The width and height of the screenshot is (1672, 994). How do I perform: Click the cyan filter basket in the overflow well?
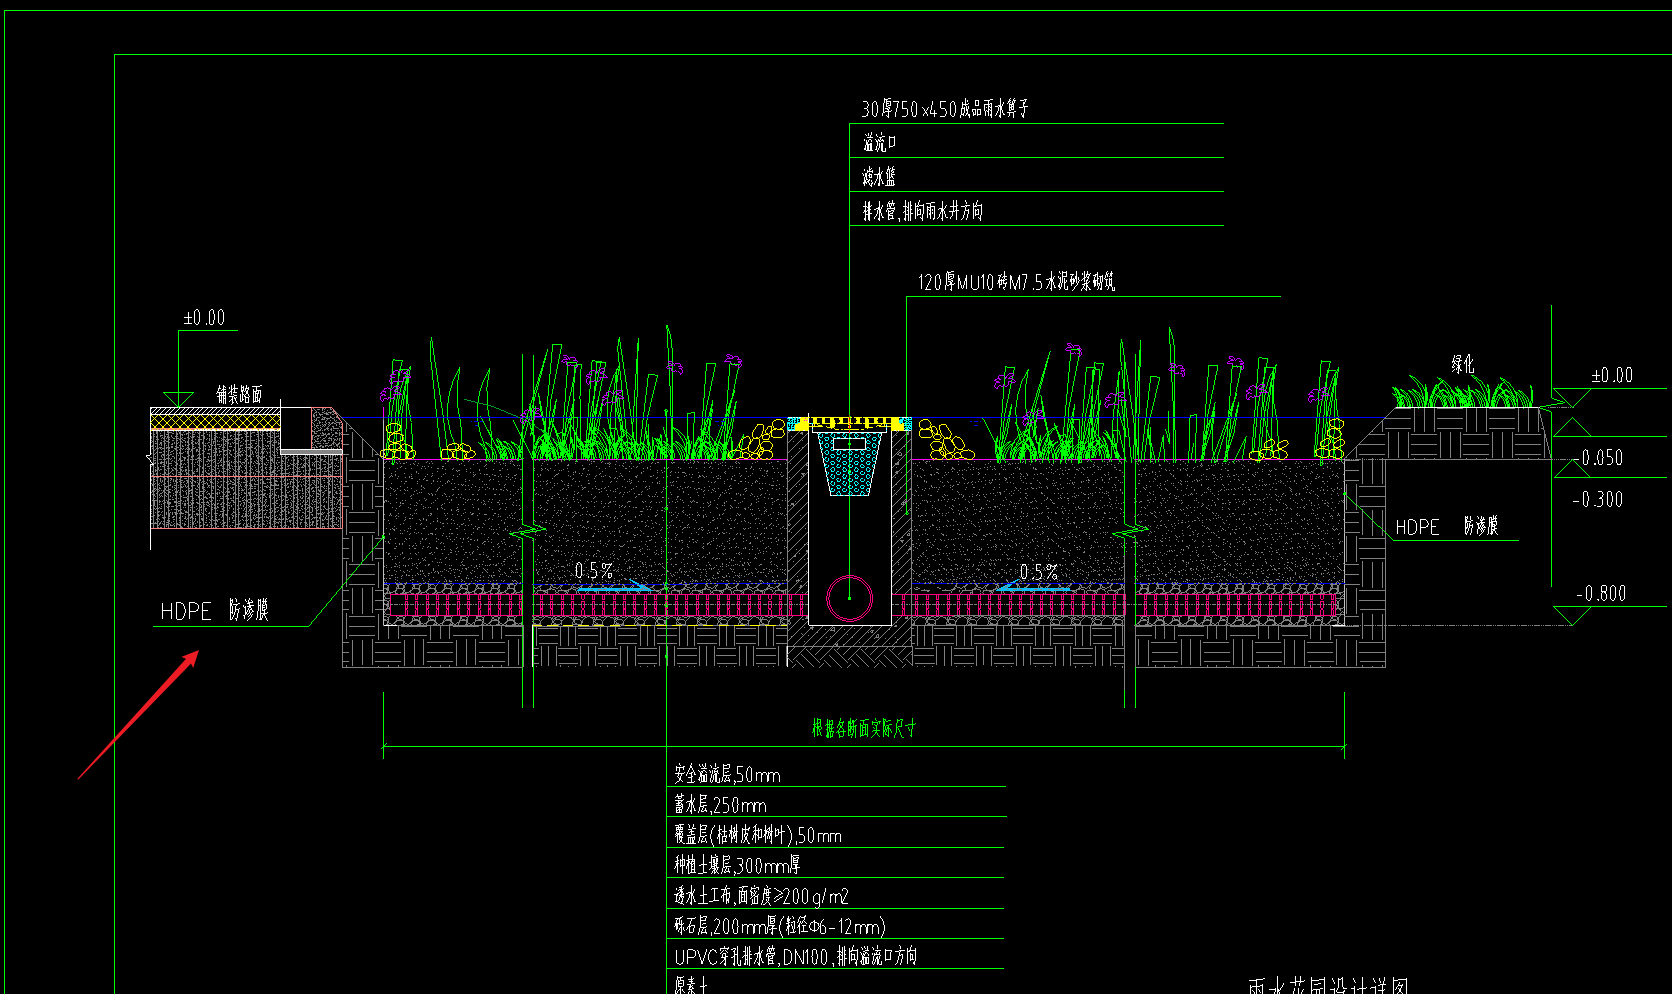pos(850,462)
